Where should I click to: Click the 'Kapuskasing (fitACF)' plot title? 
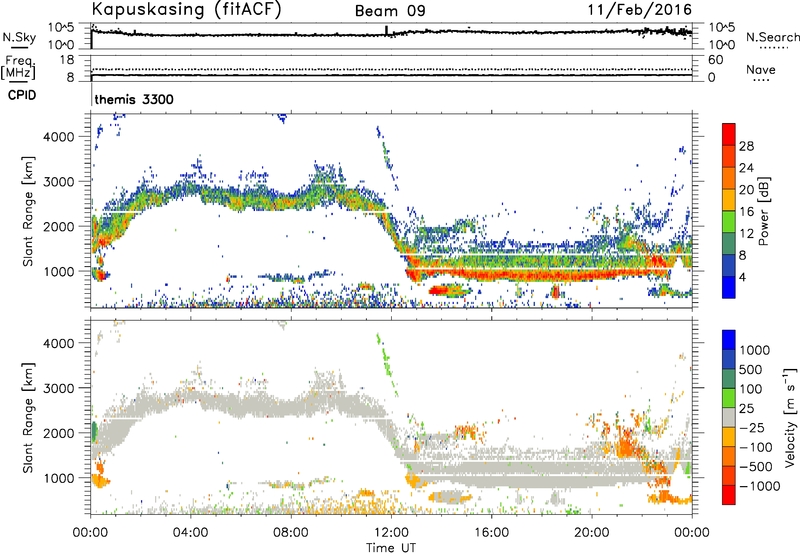pos(186,10)
